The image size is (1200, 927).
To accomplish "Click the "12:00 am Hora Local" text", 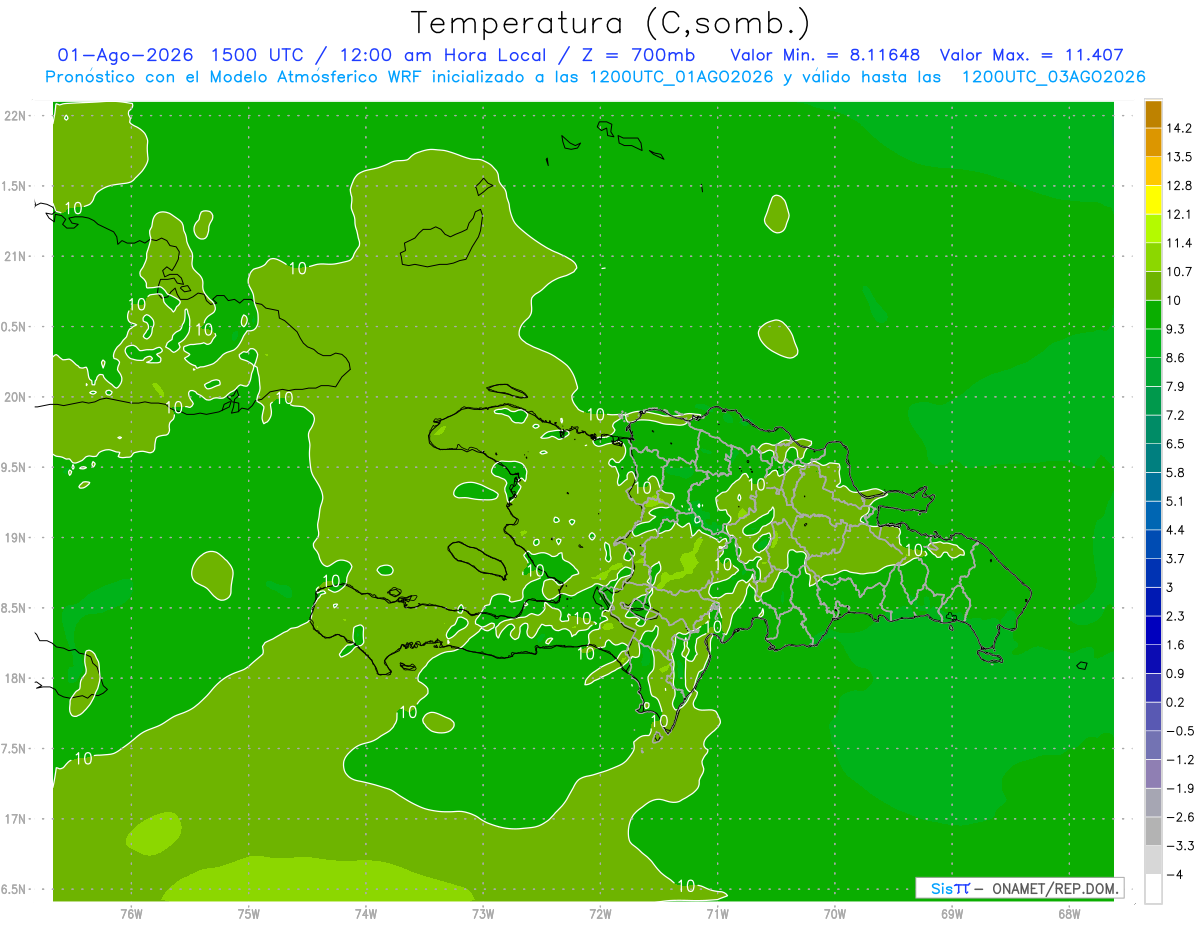I will click(x=445, y=55).
